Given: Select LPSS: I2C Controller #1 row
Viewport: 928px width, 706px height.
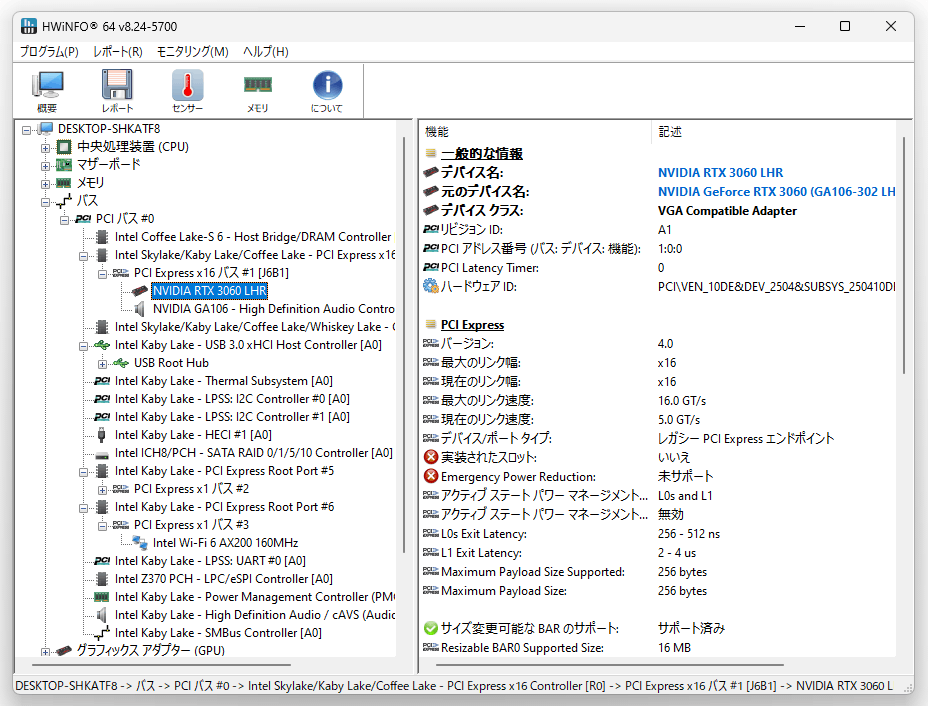Looking at the screenshot, I should [232, 417].
